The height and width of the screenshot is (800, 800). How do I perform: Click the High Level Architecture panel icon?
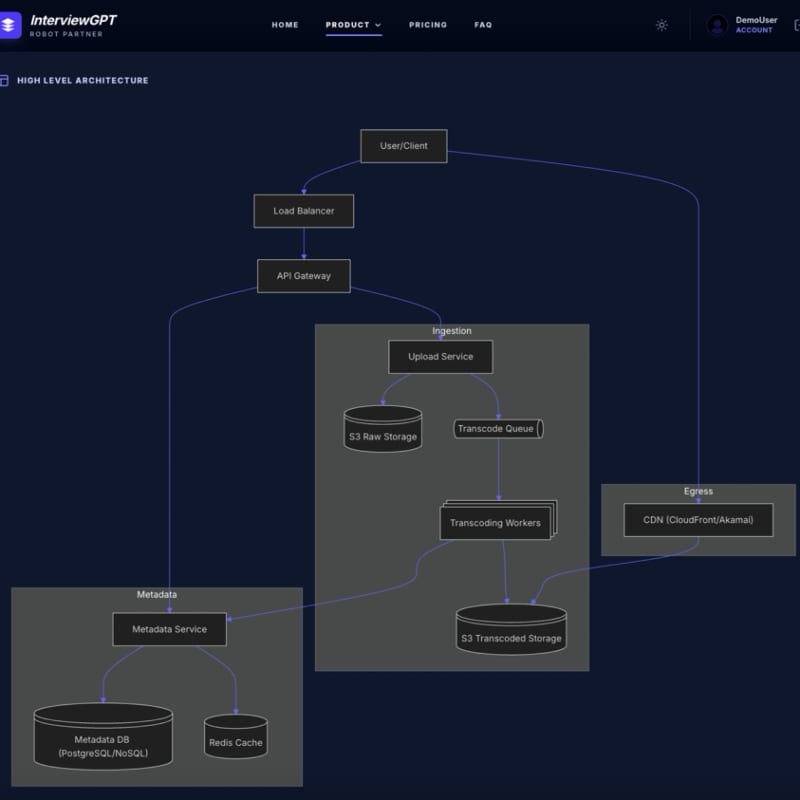(4, 81)
